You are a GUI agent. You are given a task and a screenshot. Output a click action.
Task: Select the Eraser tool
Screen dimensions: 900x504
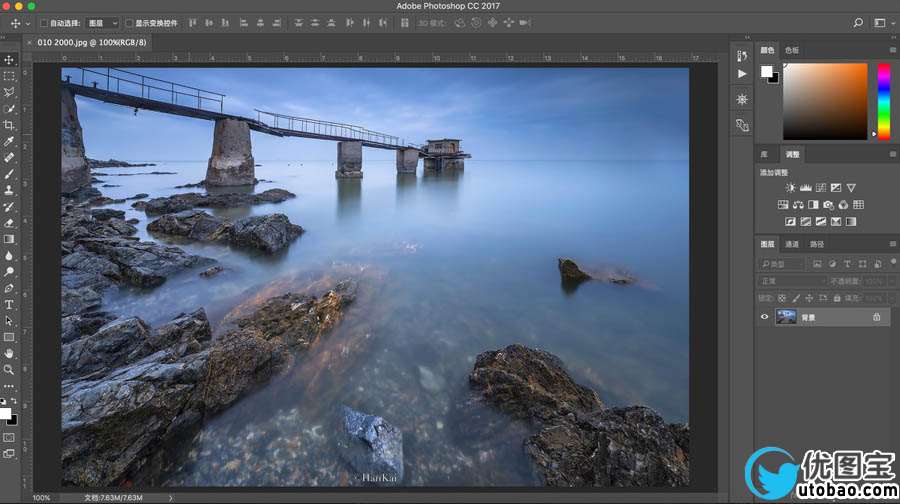click(9, 223)
